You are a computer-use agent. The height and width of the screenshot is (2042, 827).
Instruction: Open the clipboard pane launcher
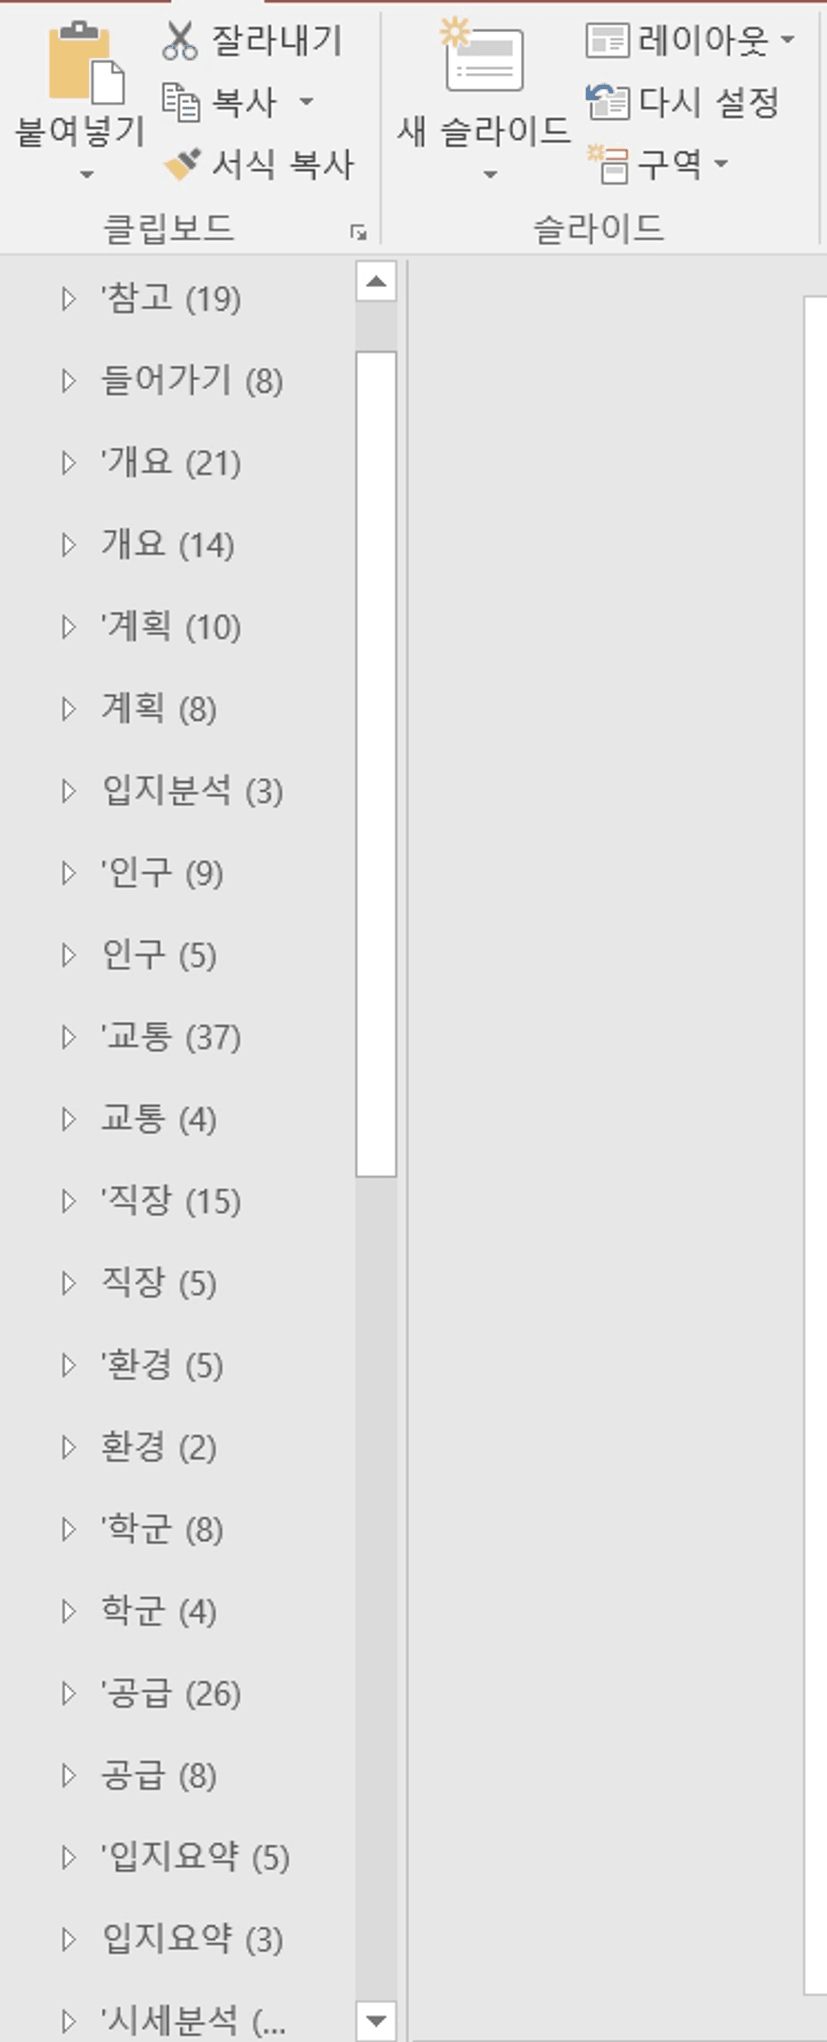click(x=358, y=233)
